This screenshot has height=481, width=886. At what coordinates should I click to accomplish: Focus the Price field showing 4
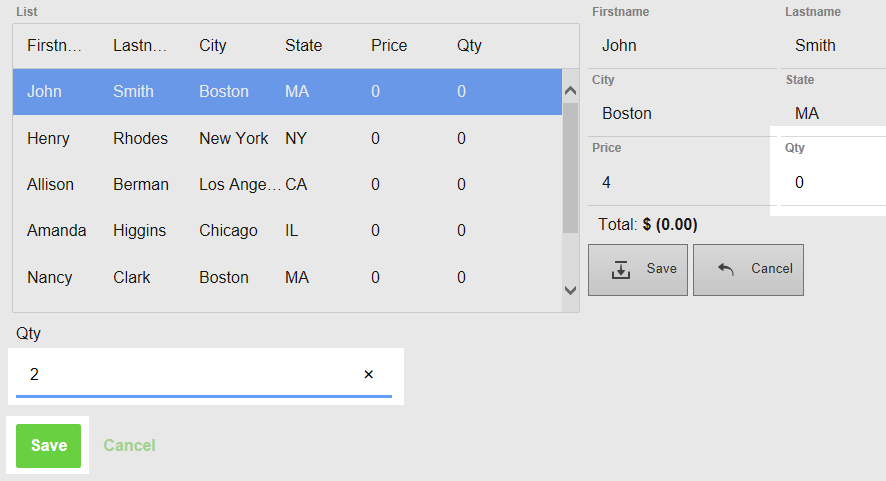(682, 183)
